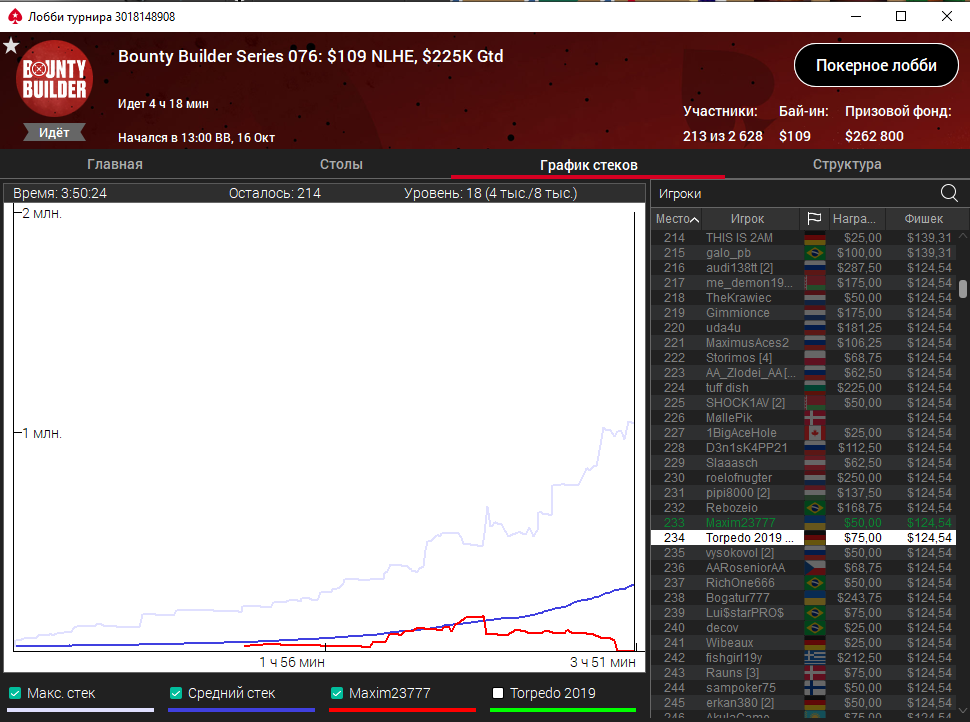Open player search with the magnifier icon
This screenshot has width=970, height=722.
coord(949,194)
